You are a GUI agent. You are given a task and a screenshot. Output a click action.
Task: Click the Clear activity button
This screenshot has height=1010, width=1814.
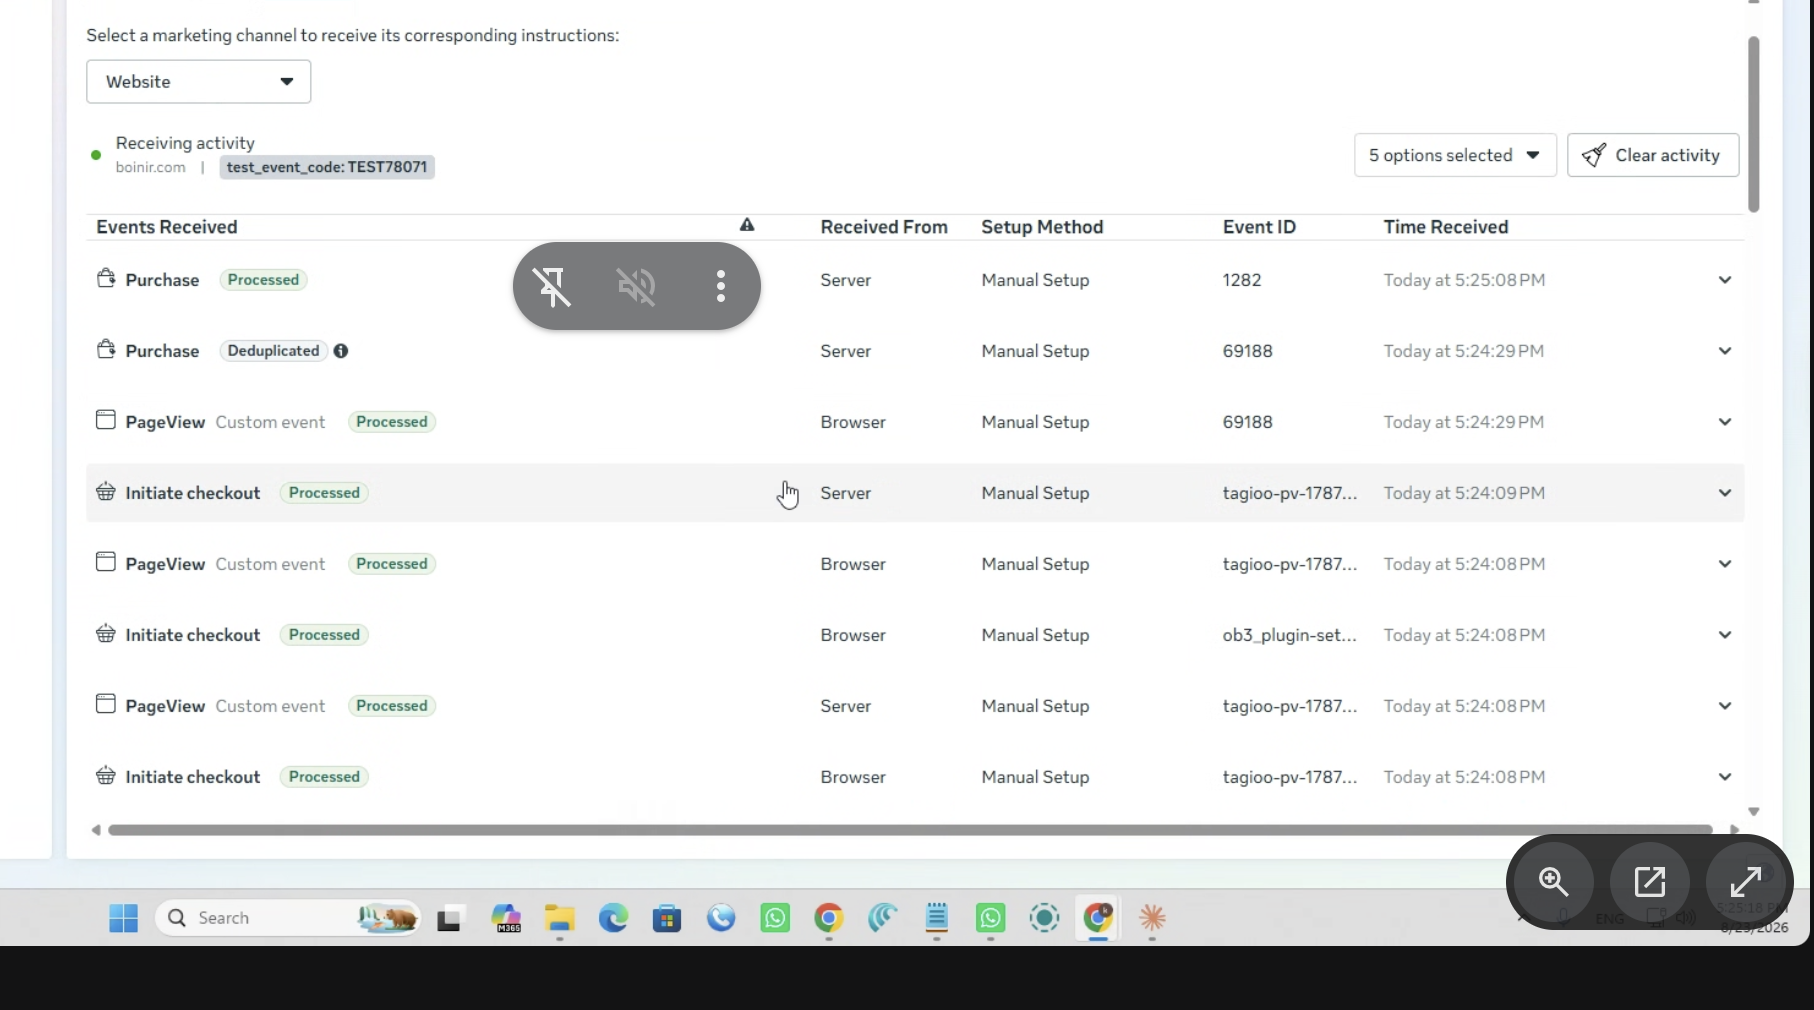(x=1653, y=156)
